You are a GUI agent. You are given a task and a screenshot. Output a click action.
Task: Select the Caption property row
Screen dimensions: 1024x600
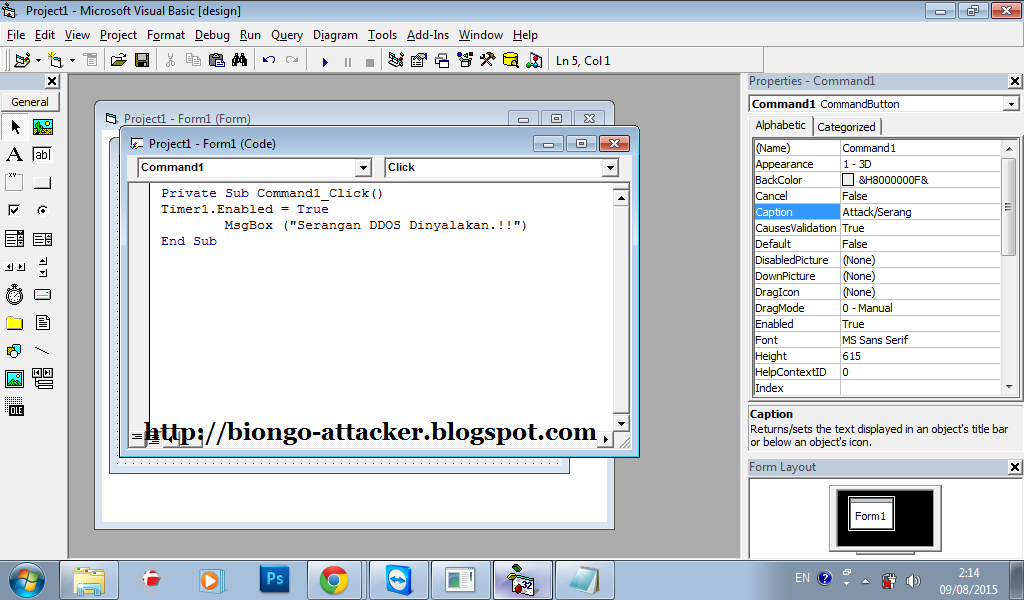click(x=876, y=212)
